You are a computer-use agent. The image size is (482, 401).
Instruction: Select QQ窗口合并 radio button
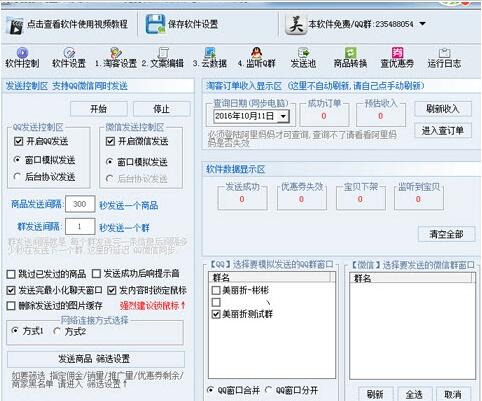[210, 390]
